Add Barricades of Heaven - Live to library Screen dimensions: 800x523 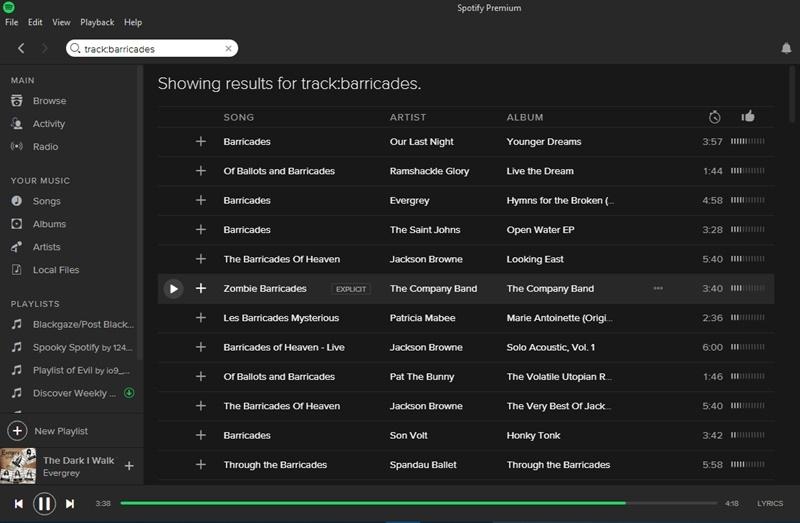click(201, 347)
